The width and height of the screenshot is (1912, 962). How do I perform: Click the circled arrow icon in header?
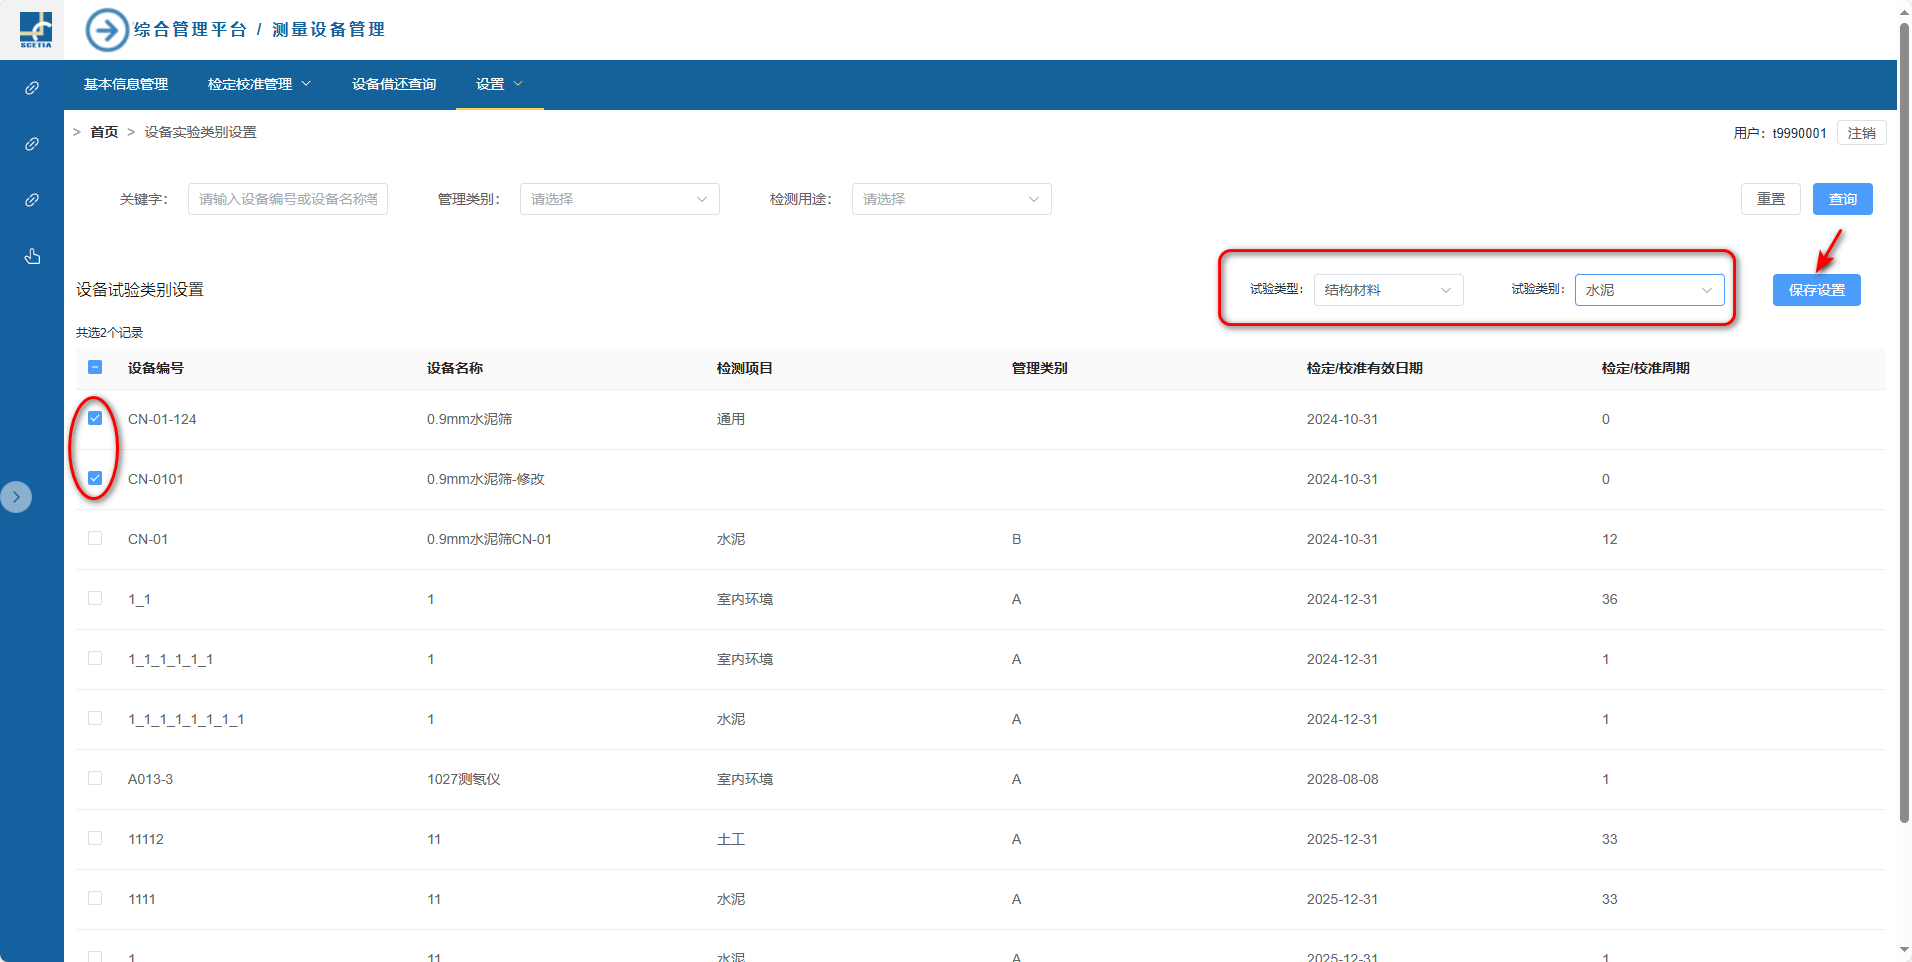click(x=107, y=30)
